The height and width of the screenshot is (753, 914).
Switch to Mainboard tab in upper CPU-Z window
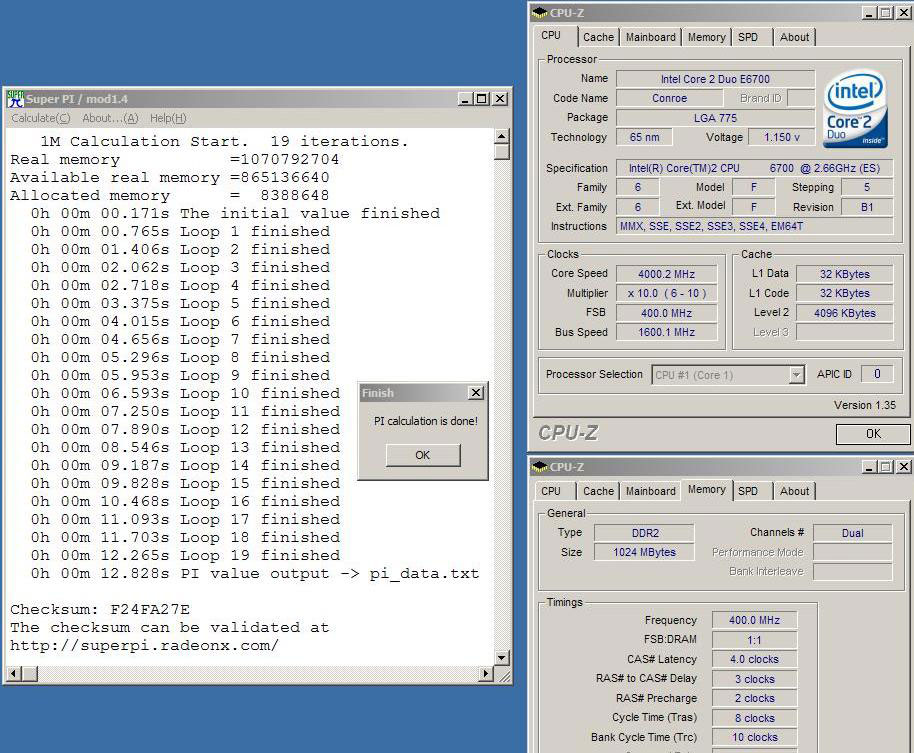click(651, 37)
